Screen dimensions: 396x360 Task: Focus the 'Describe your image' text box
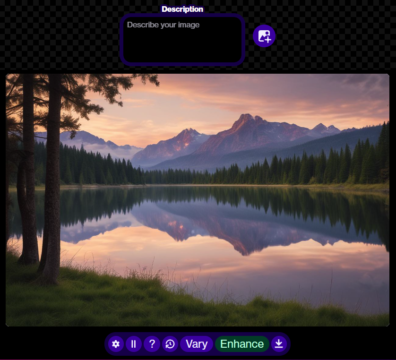click(x=182, y=40)
